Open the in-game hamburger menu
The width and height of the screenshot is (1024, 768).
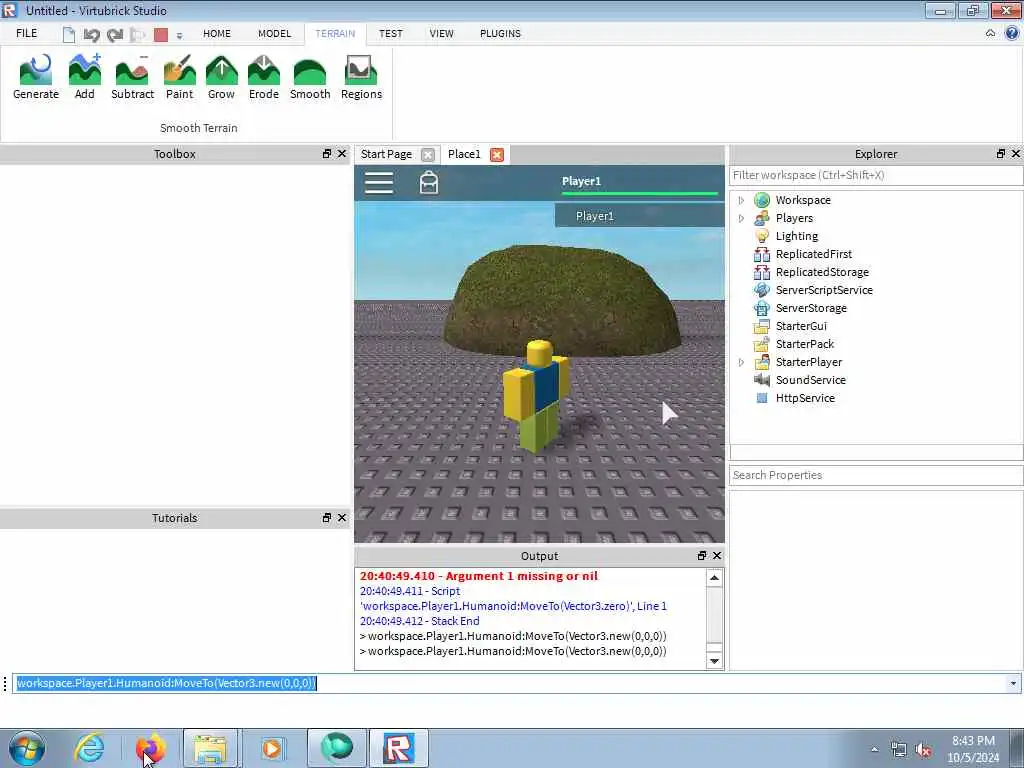click(379, 183)
